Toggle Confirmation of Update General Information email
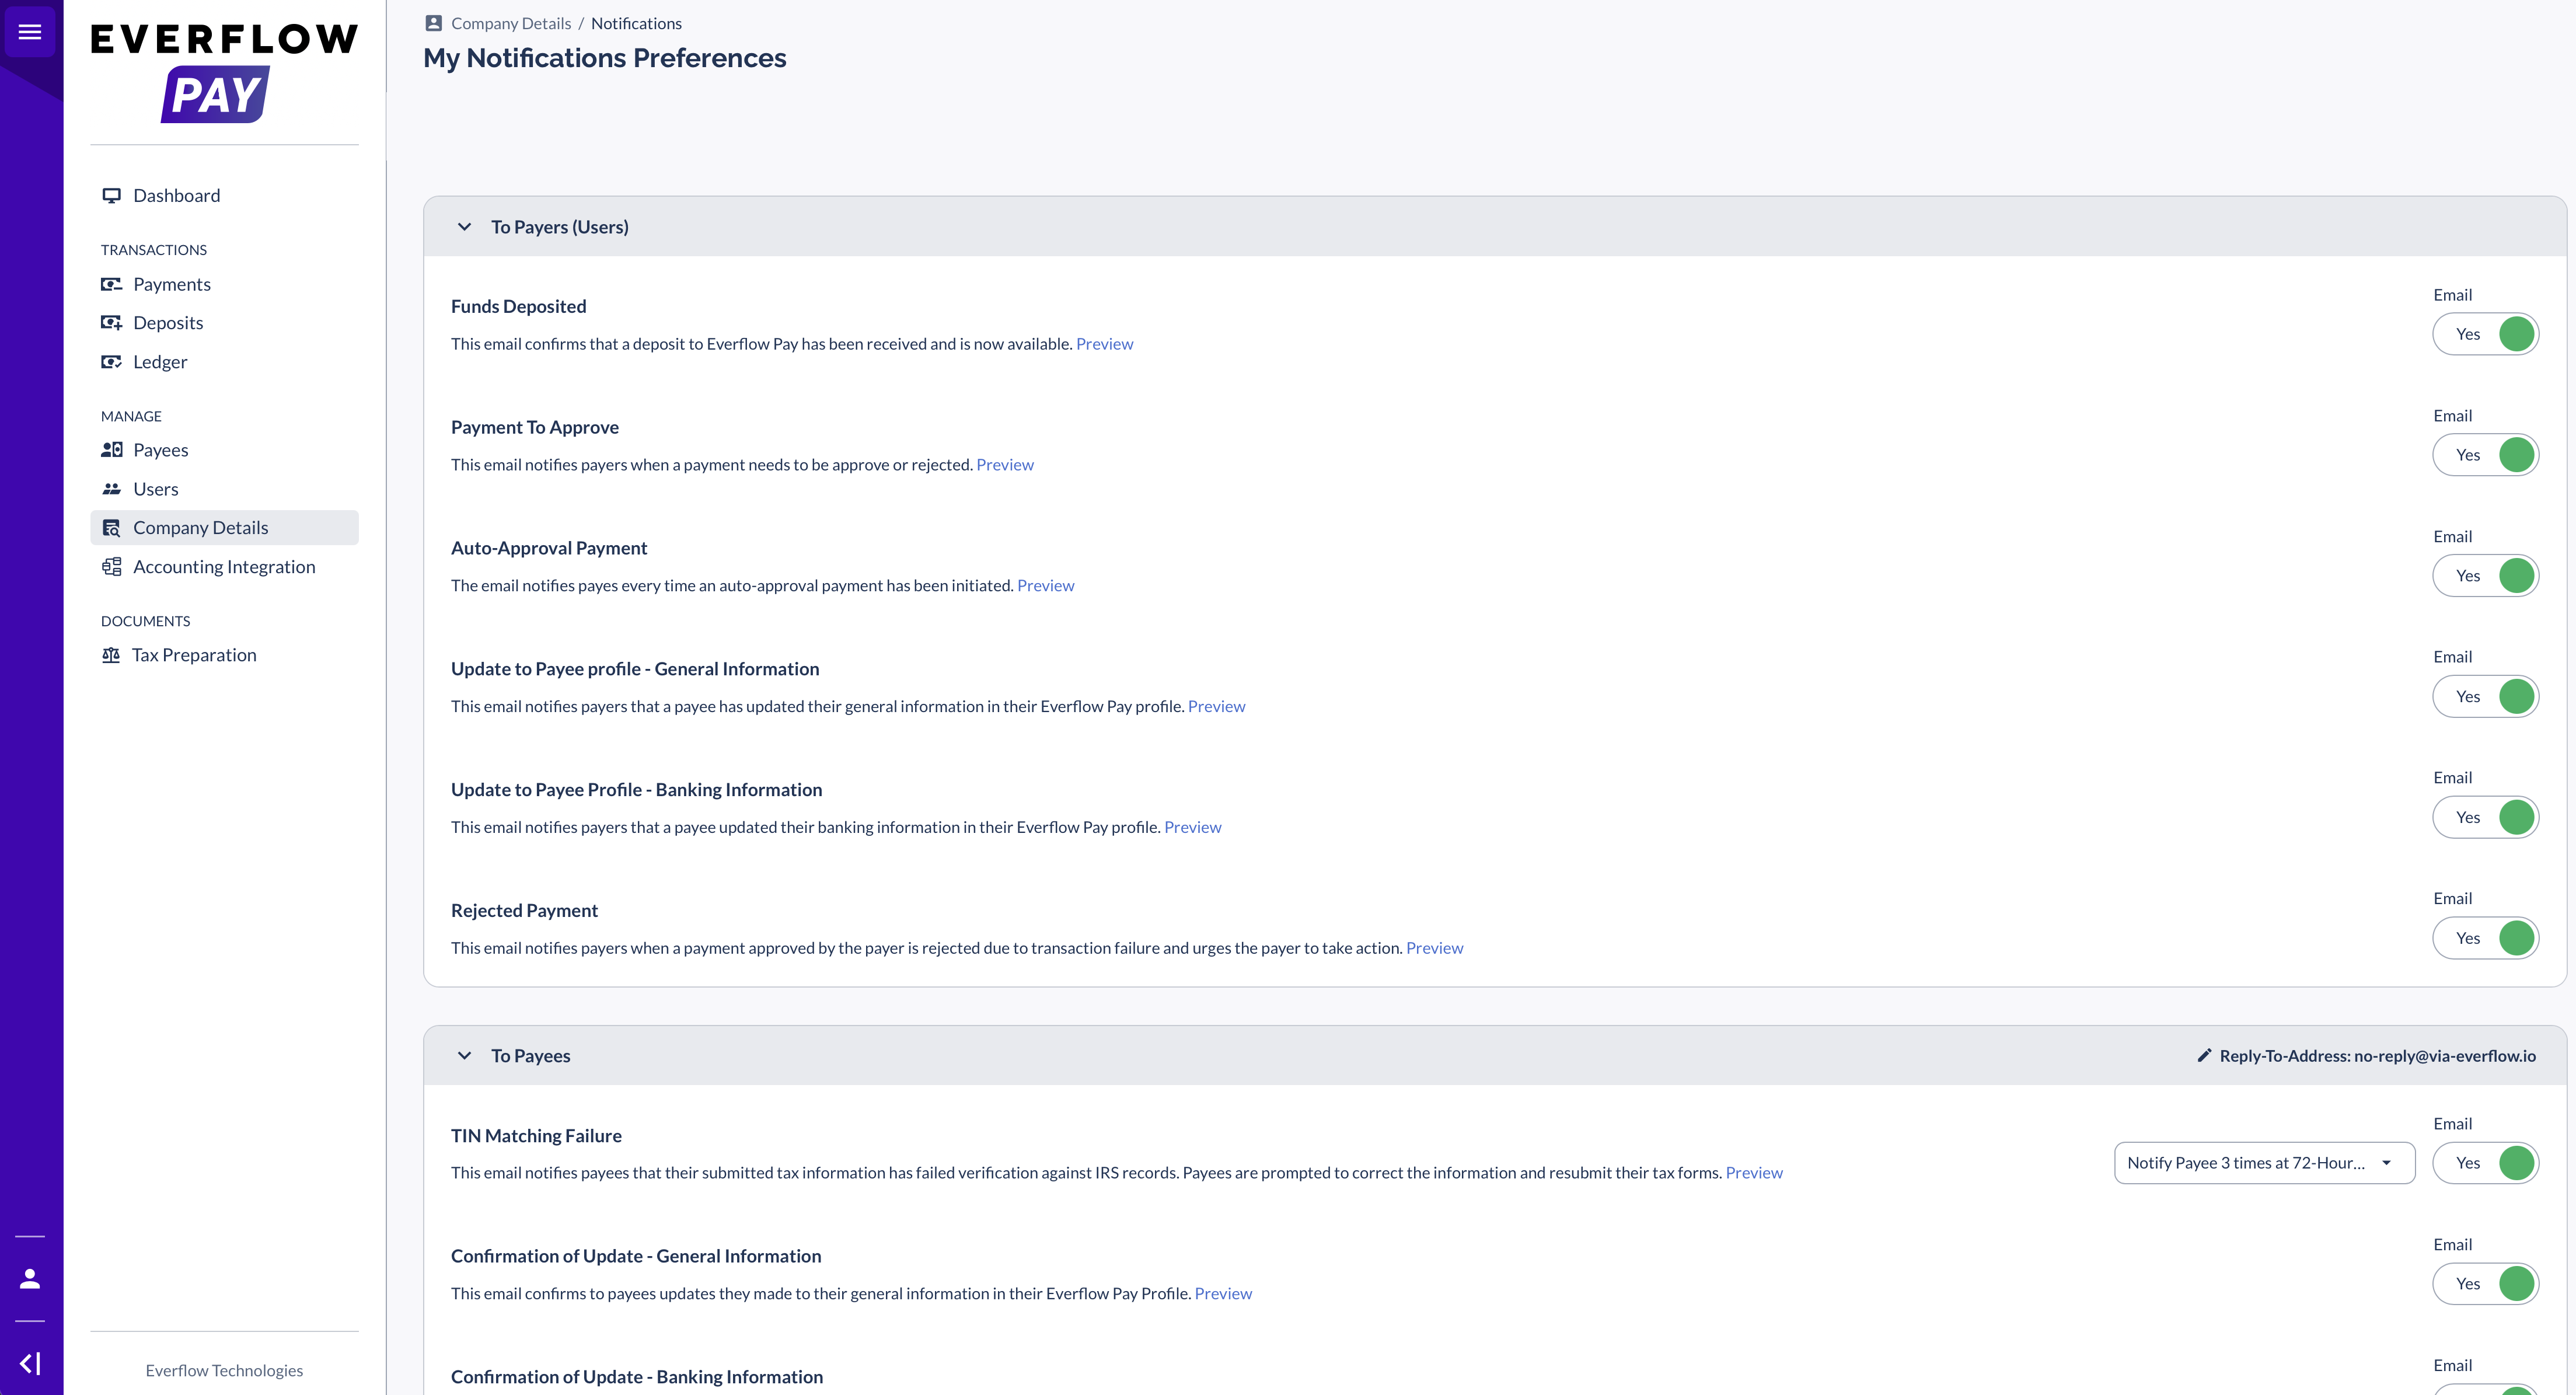2576x1395 pixels. (2485, 1284)
